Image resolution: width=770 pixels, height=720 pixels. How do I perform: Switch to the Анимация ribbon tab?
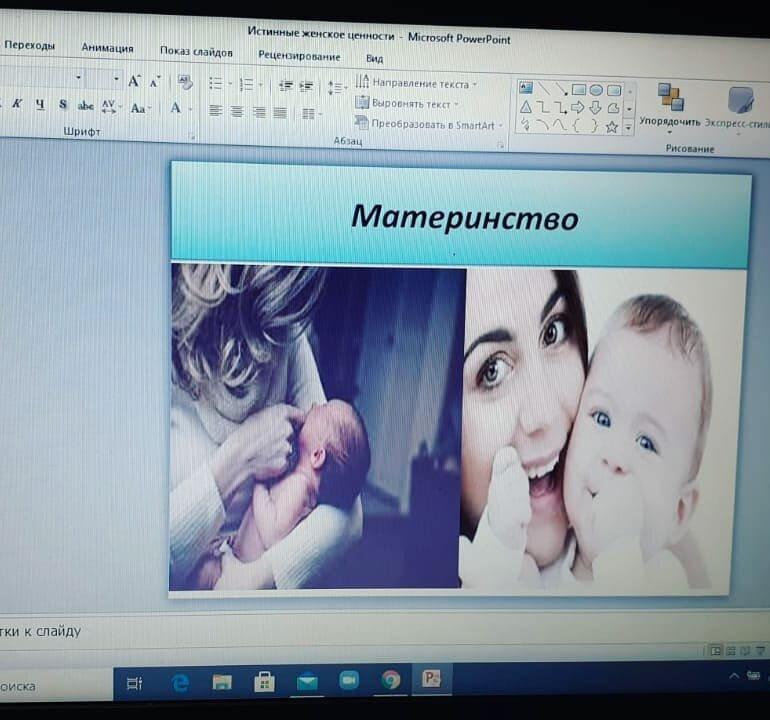107,47
